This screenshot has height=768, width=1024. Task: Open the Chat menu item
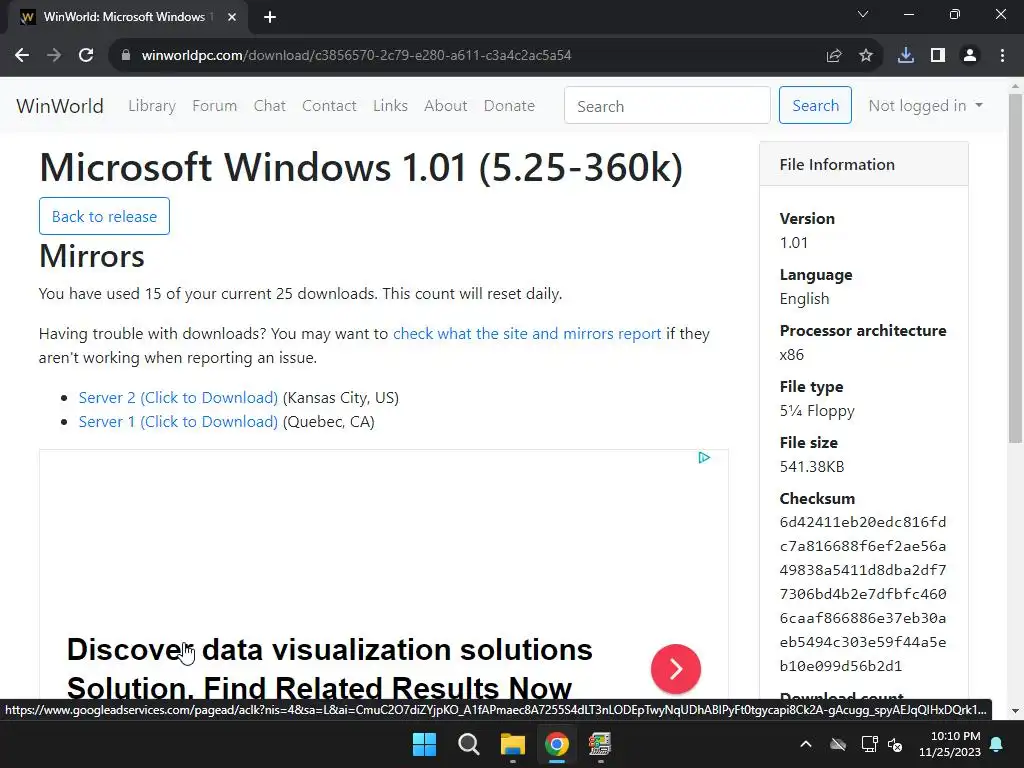click(x=270, y=105)
